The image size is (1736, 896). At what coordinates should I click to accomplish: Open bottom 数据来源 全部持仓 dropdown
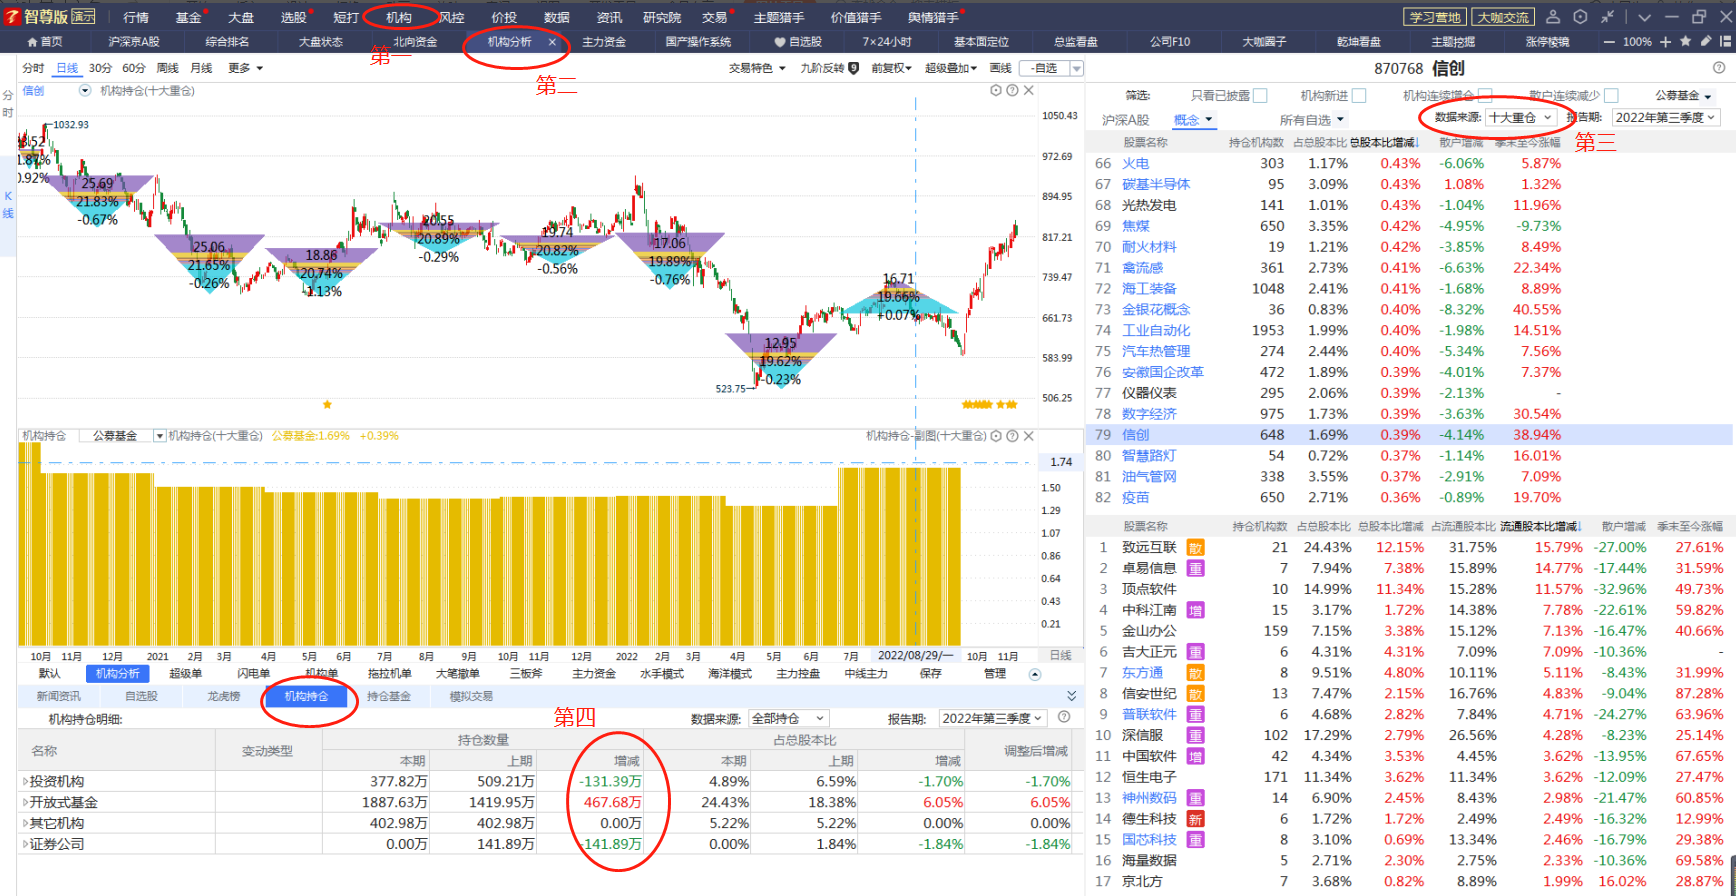click(x=788, y=718)
